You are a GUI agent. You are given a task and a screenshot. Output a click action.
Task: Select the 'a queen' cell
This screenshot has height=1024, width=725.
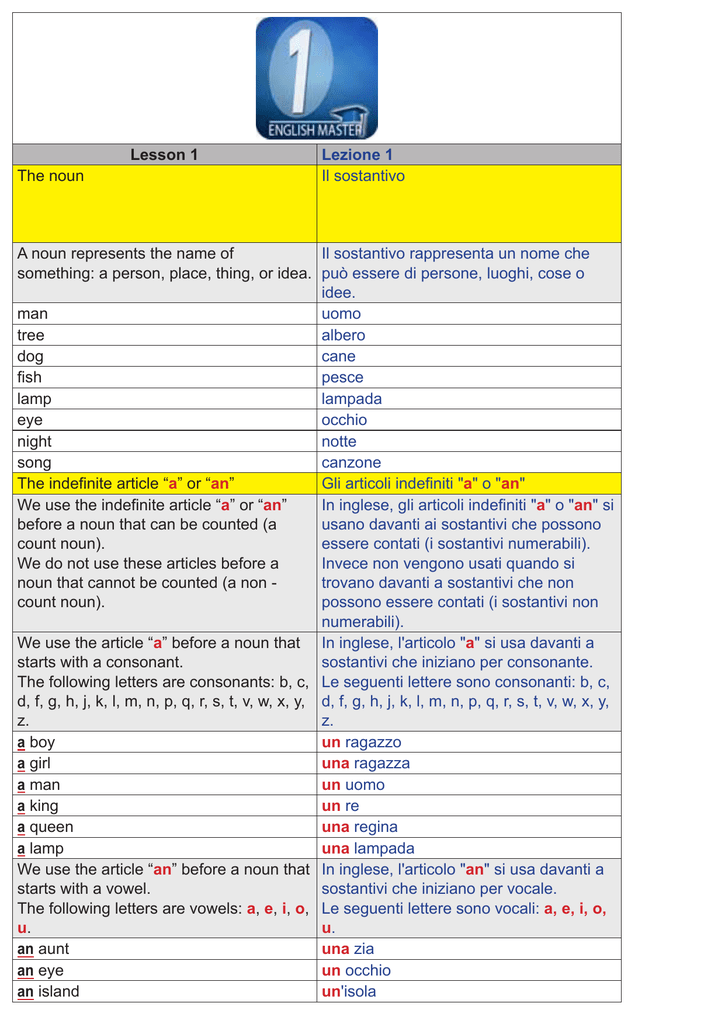(x=165, y=827)
